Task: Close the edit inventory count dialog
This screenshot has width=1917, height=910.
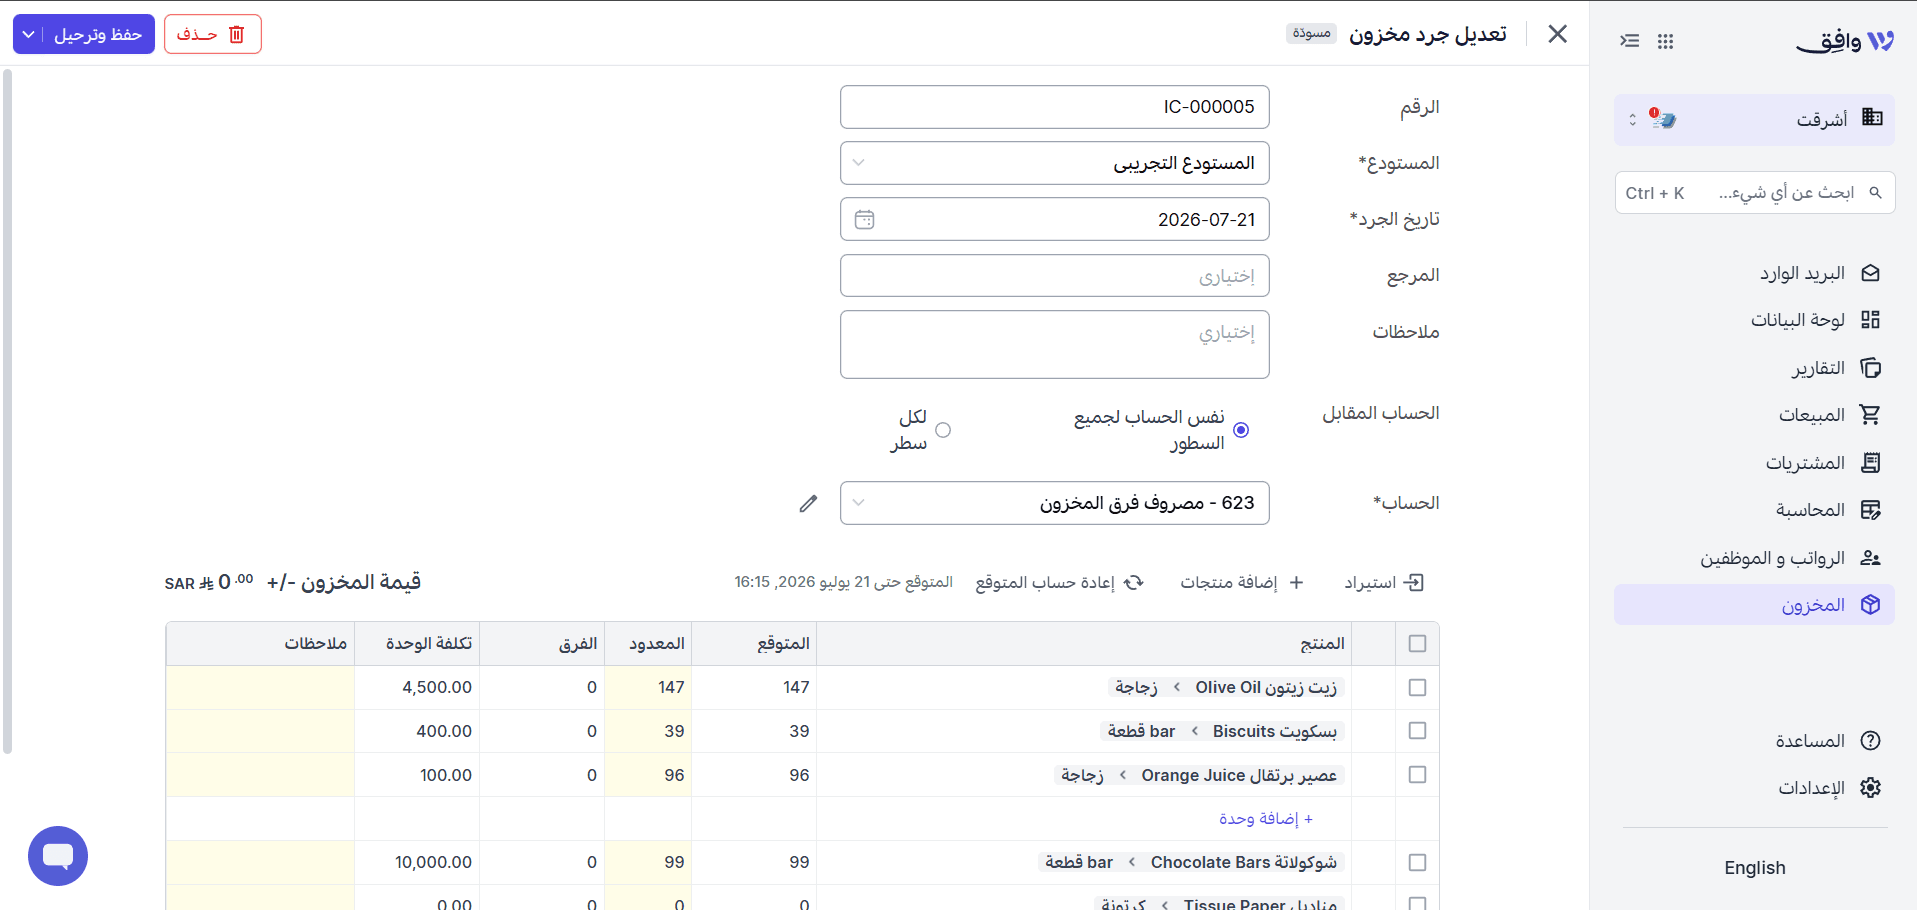Action: pos(1557,34)
